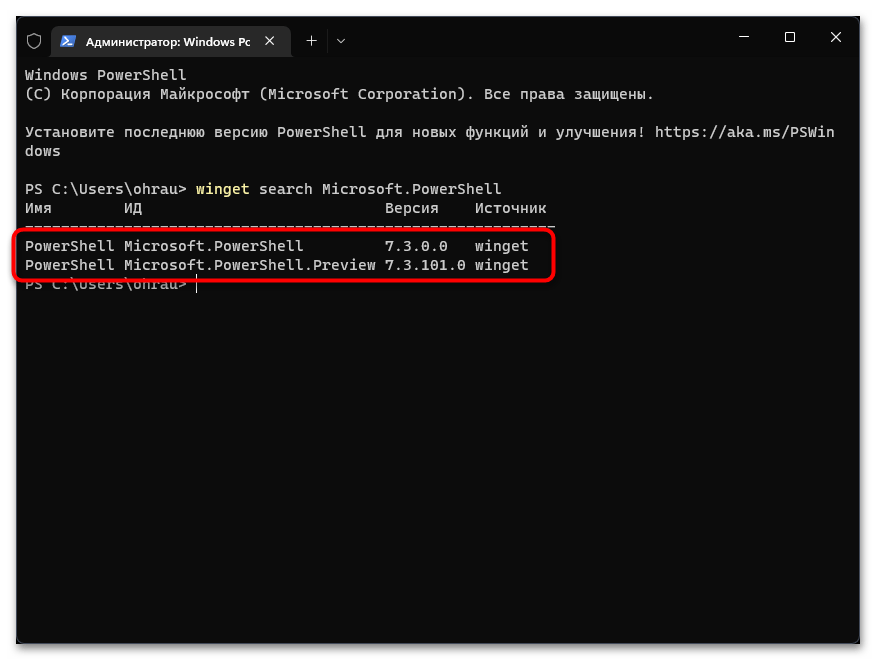Click the Источник column header text
The height and width of the screenshot is (660, 876).
[510, 208]
